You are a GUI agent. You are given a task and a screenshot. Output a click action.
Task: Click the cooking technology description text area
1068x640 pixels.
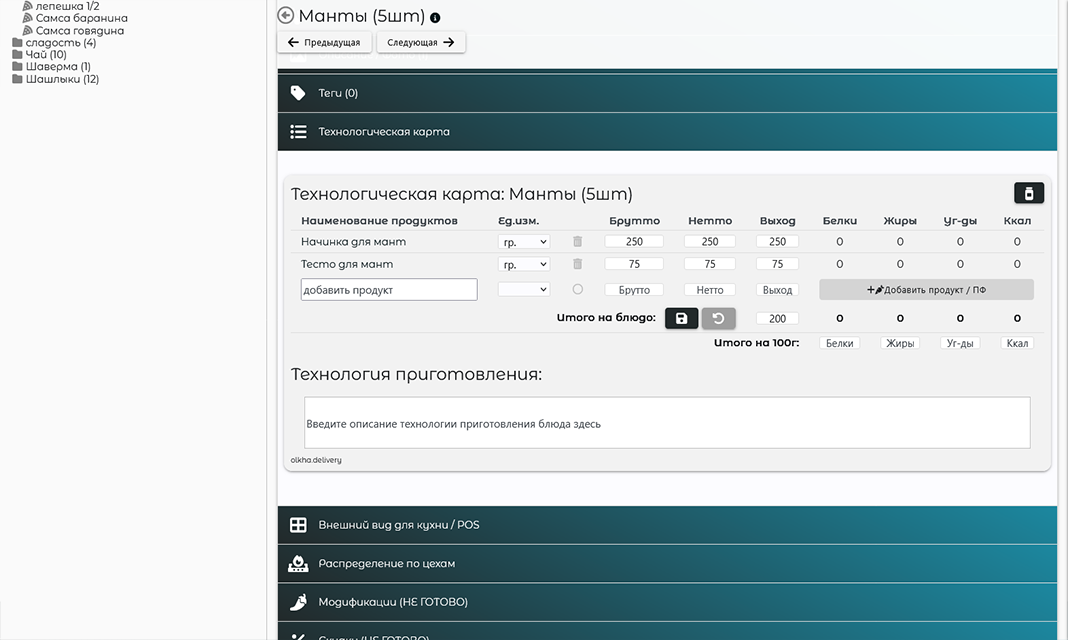667,423
